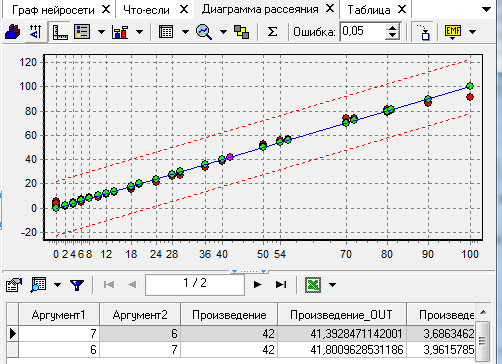Click the table search detail icon

point(38,285)
